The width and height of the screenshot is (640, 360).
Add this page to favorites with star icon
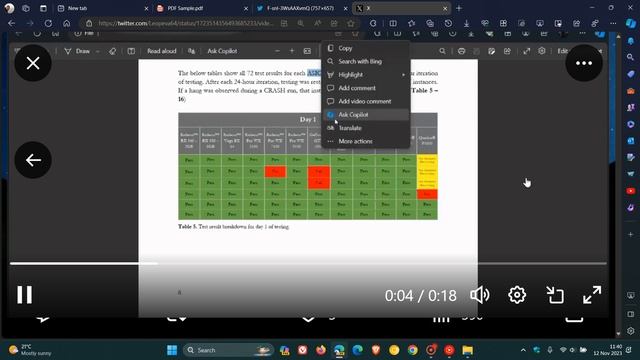click(x=351, y=23)
